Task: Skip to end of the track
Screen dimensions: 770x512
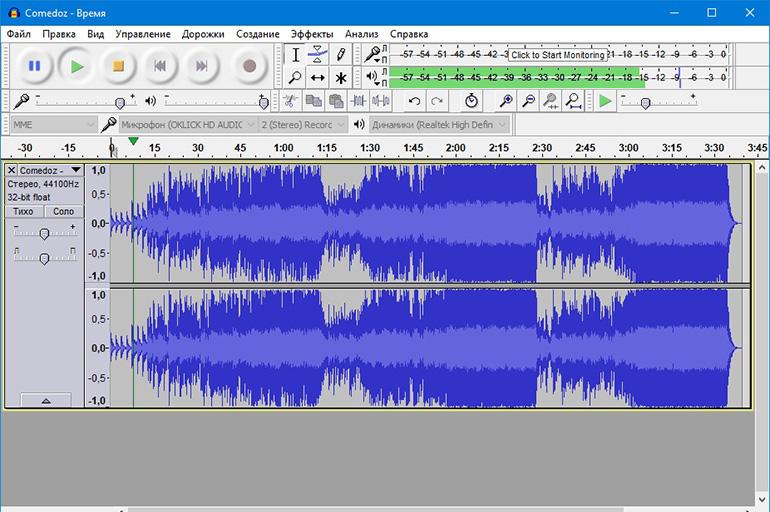Action: [201, 66]
